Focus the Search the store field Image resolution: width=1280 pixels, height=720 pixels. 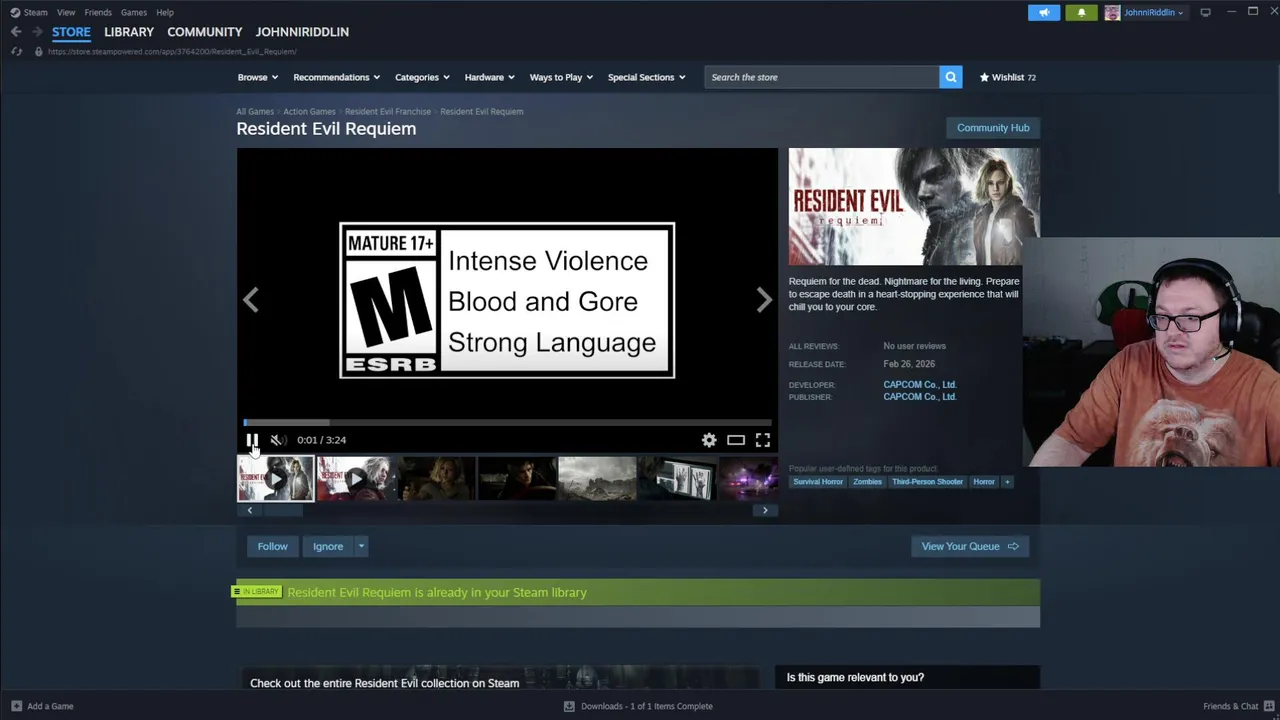click(821, 77)
